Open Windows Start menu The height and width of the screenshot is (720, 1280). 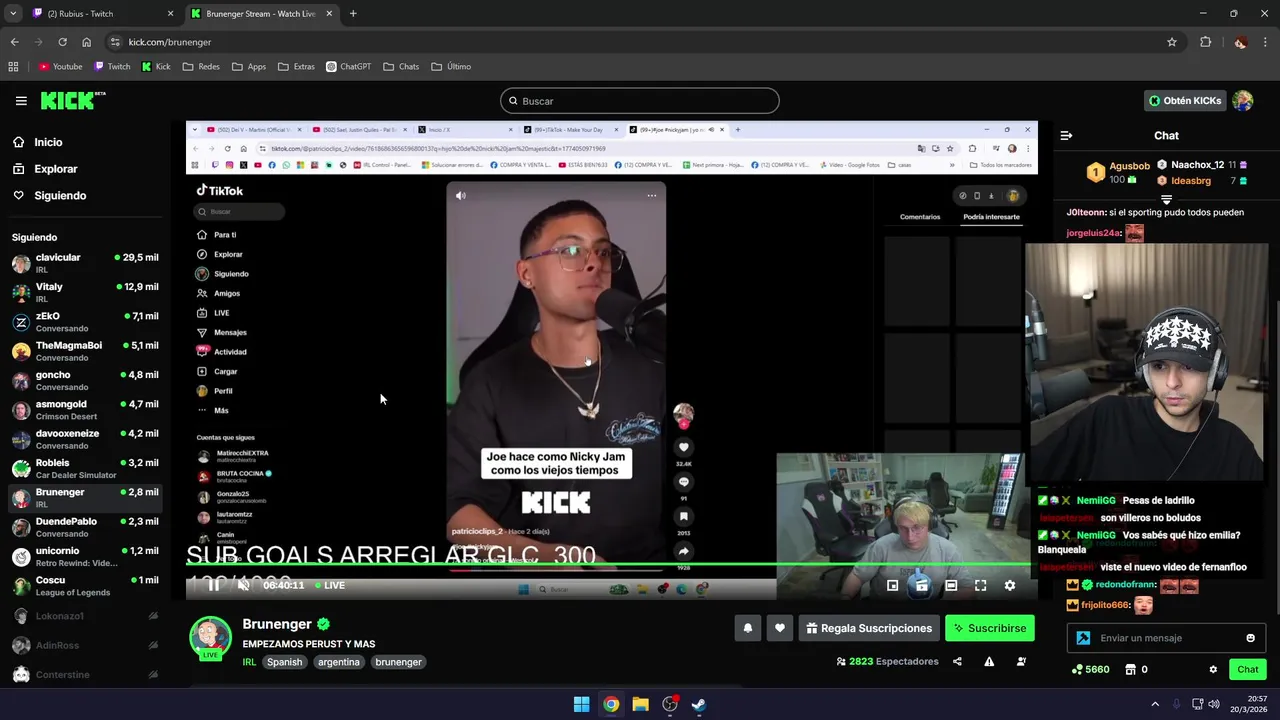pos(581,704)
